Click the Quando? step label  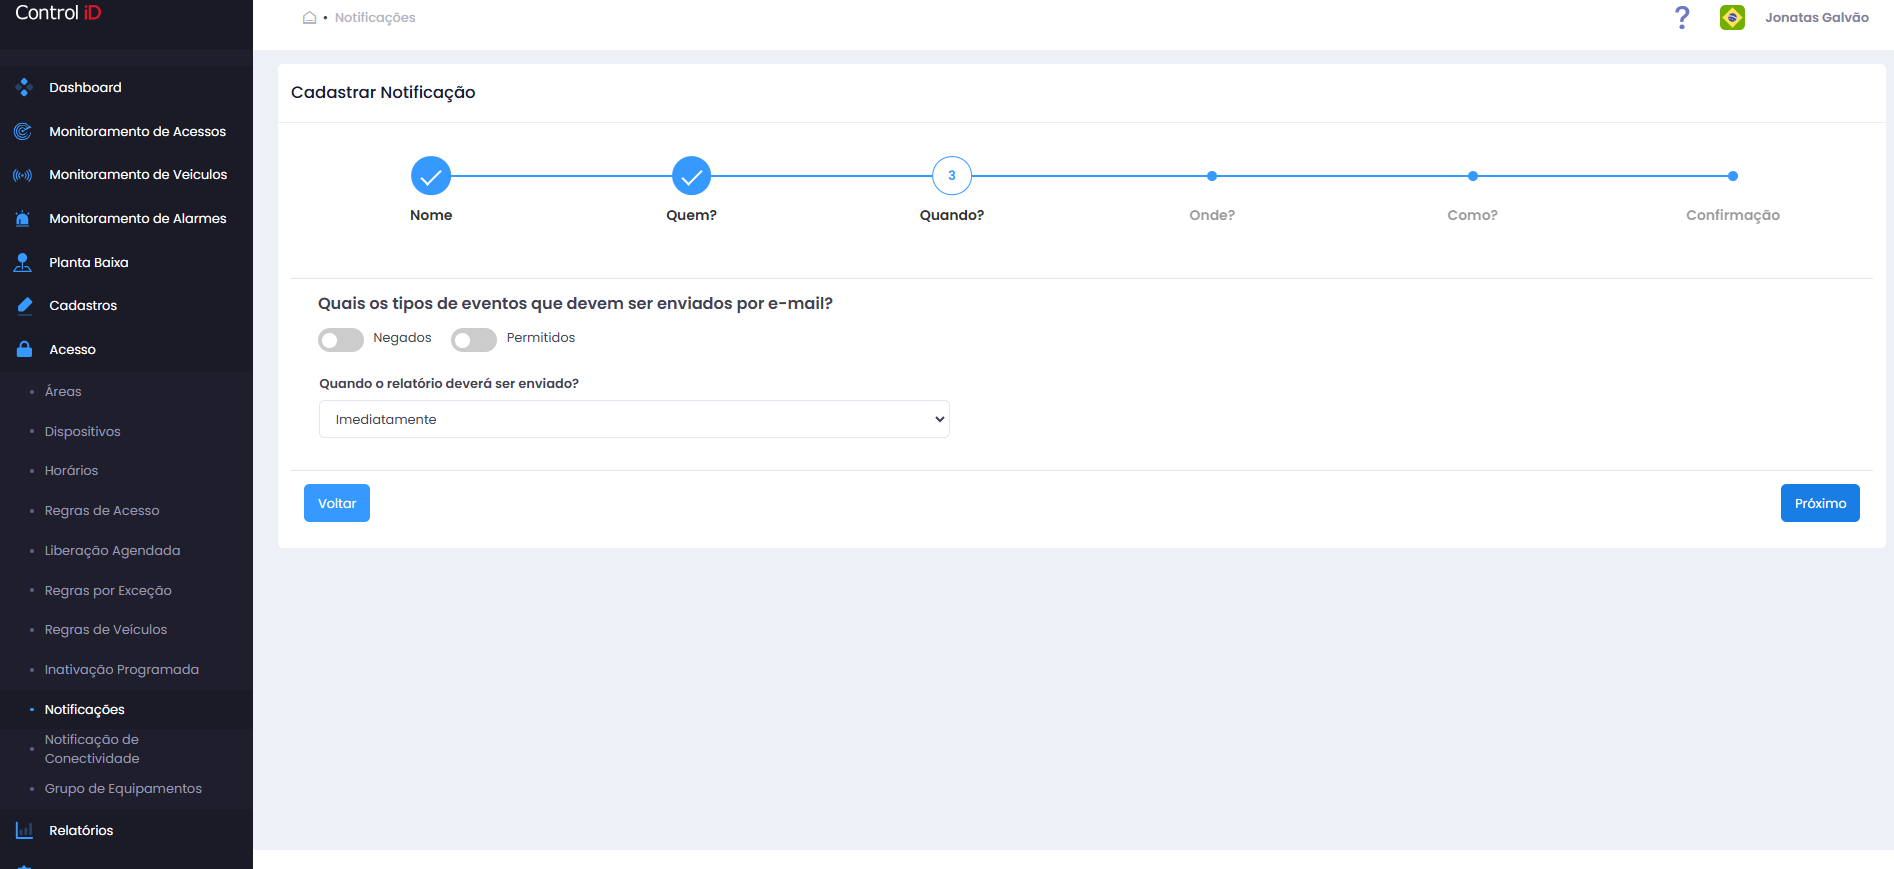tap(952, 215)
